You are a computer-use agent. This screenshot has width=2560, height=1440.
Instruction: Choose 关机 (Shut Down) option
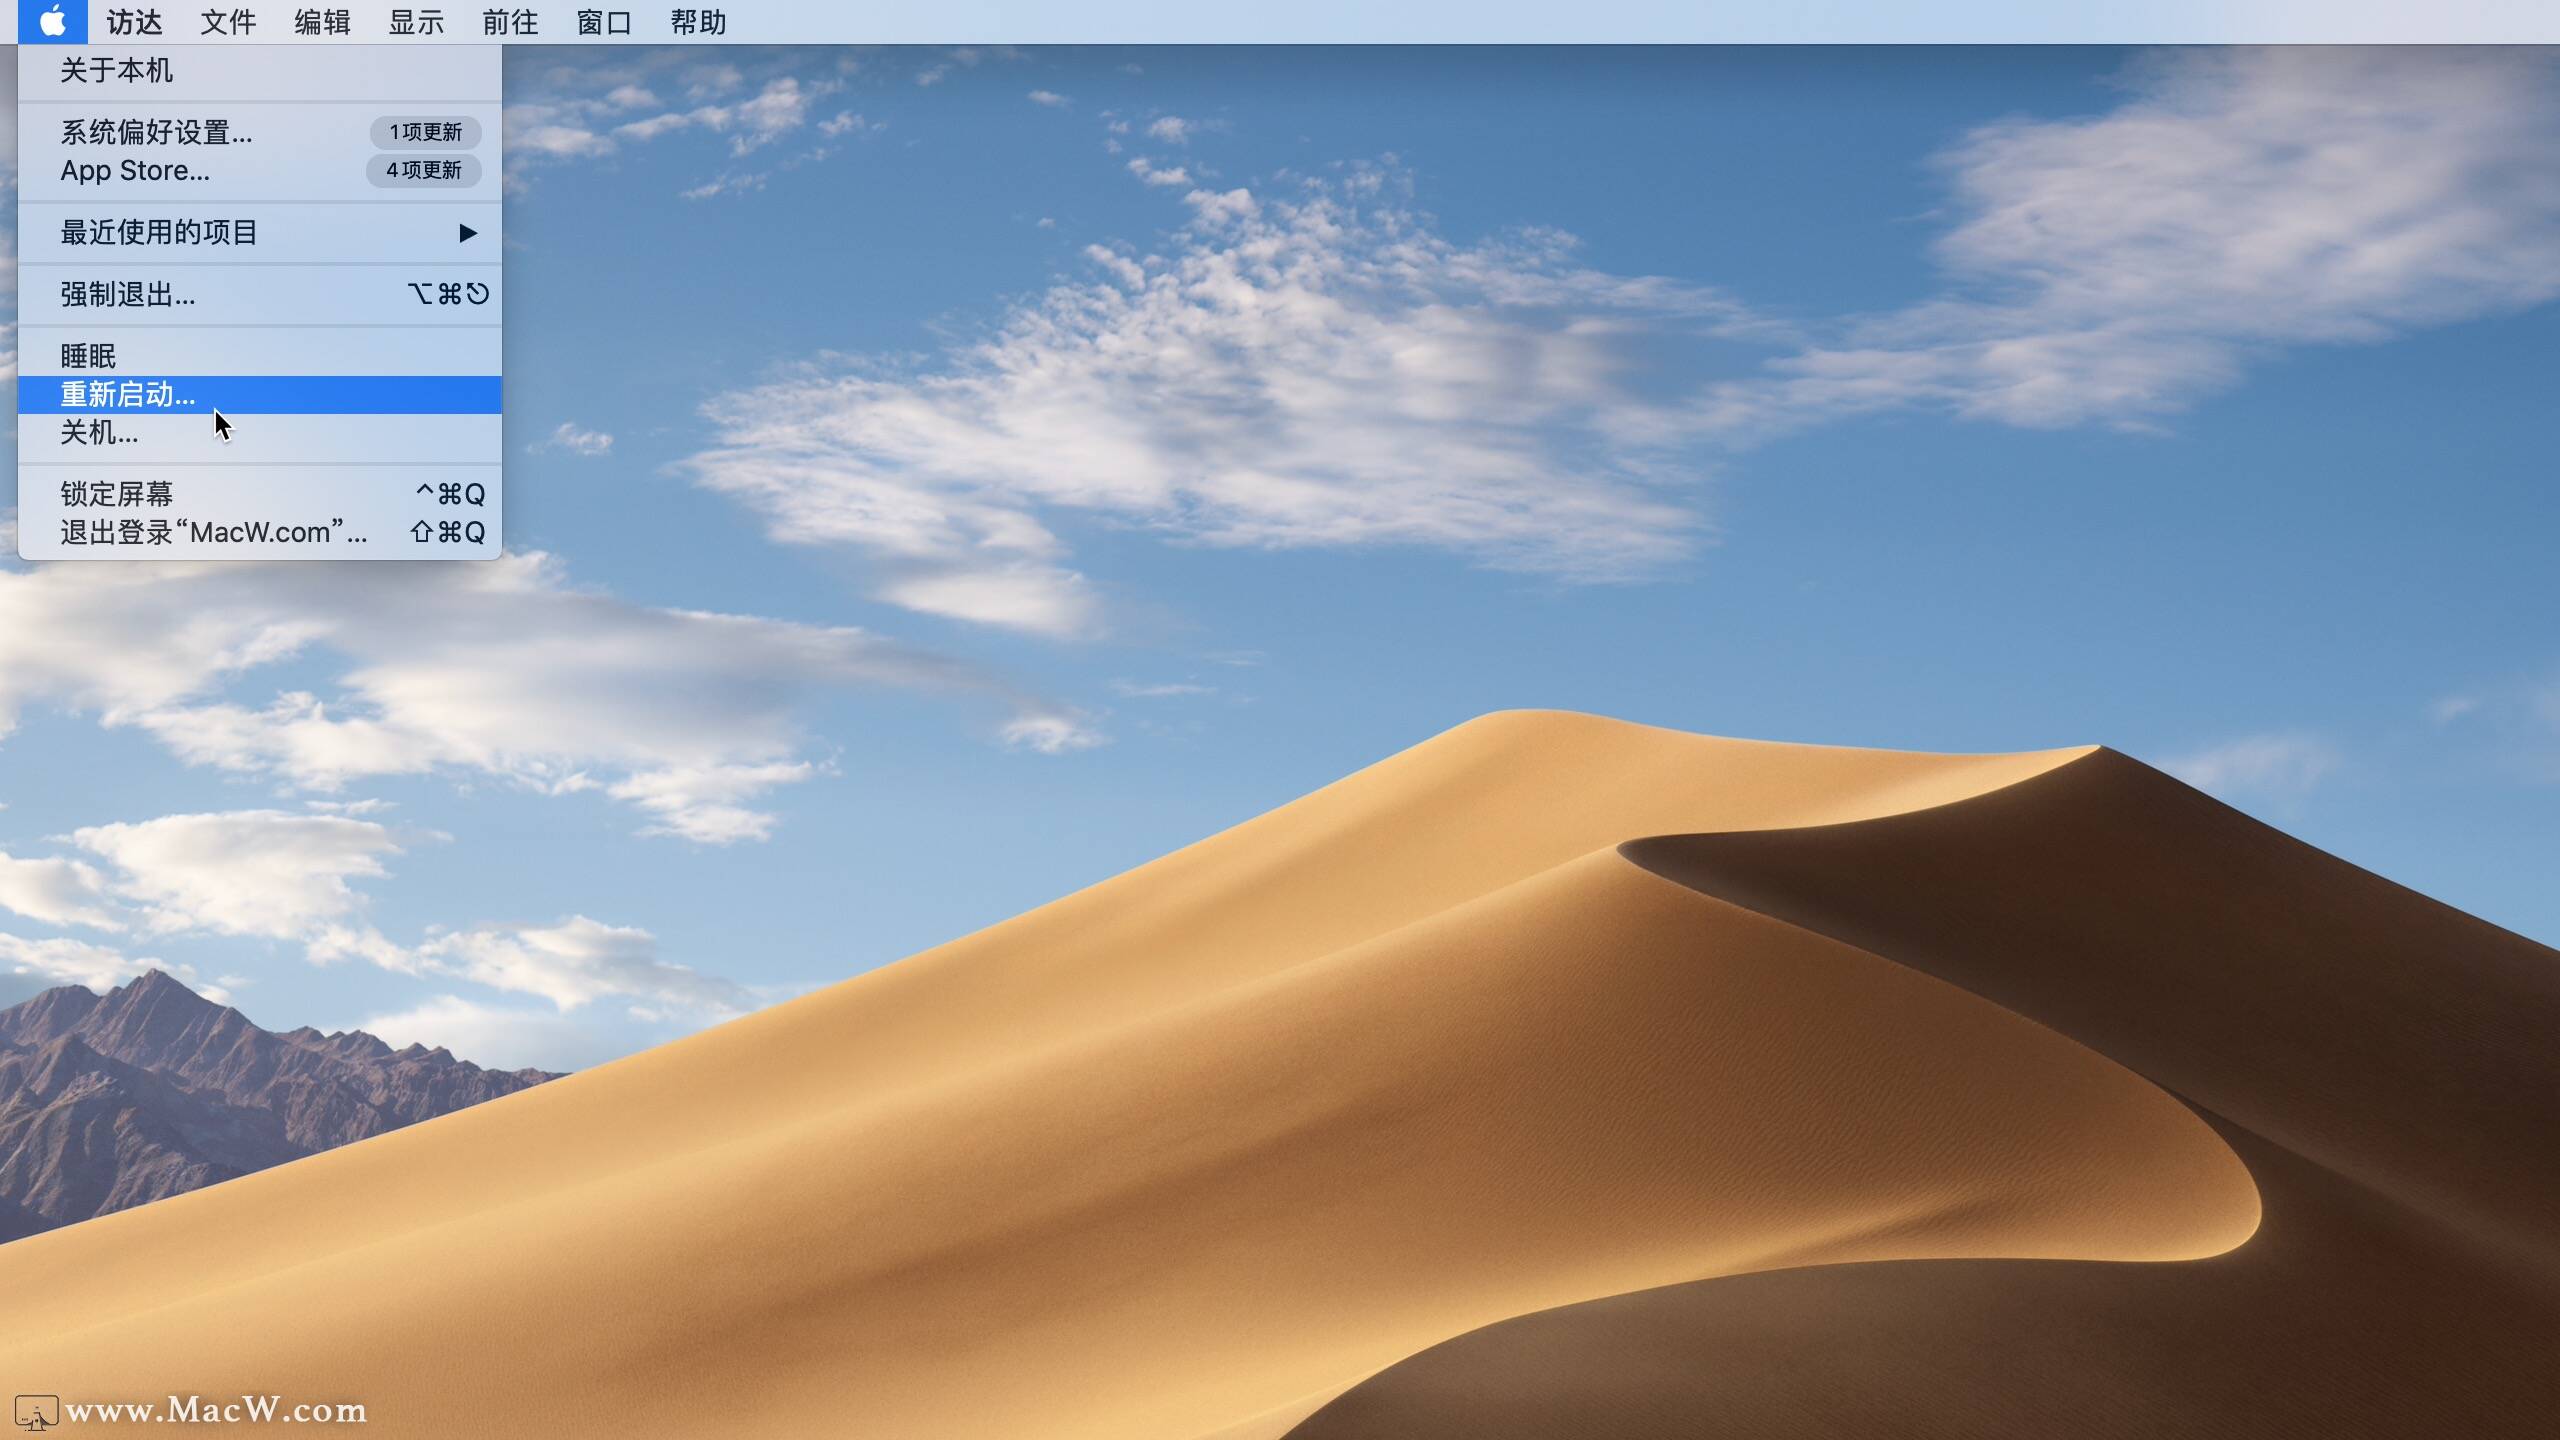(99, 433)
